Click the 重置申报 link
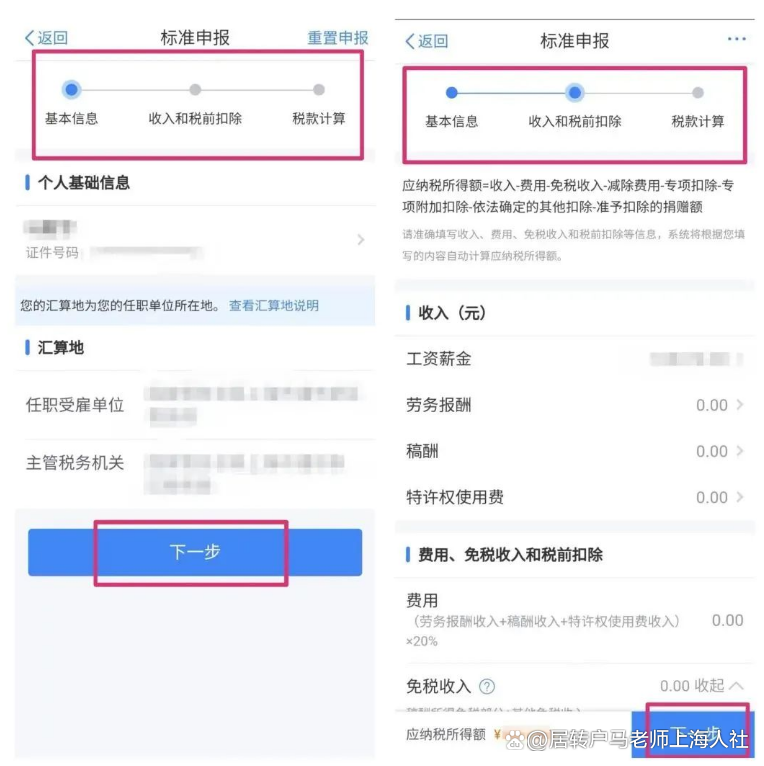This screenshot has width=764, height=766. (338, 38)
